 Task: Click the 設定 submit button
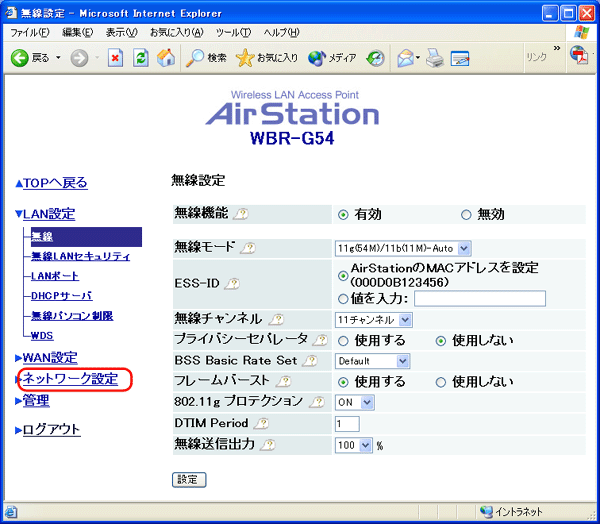click(189, 480)
